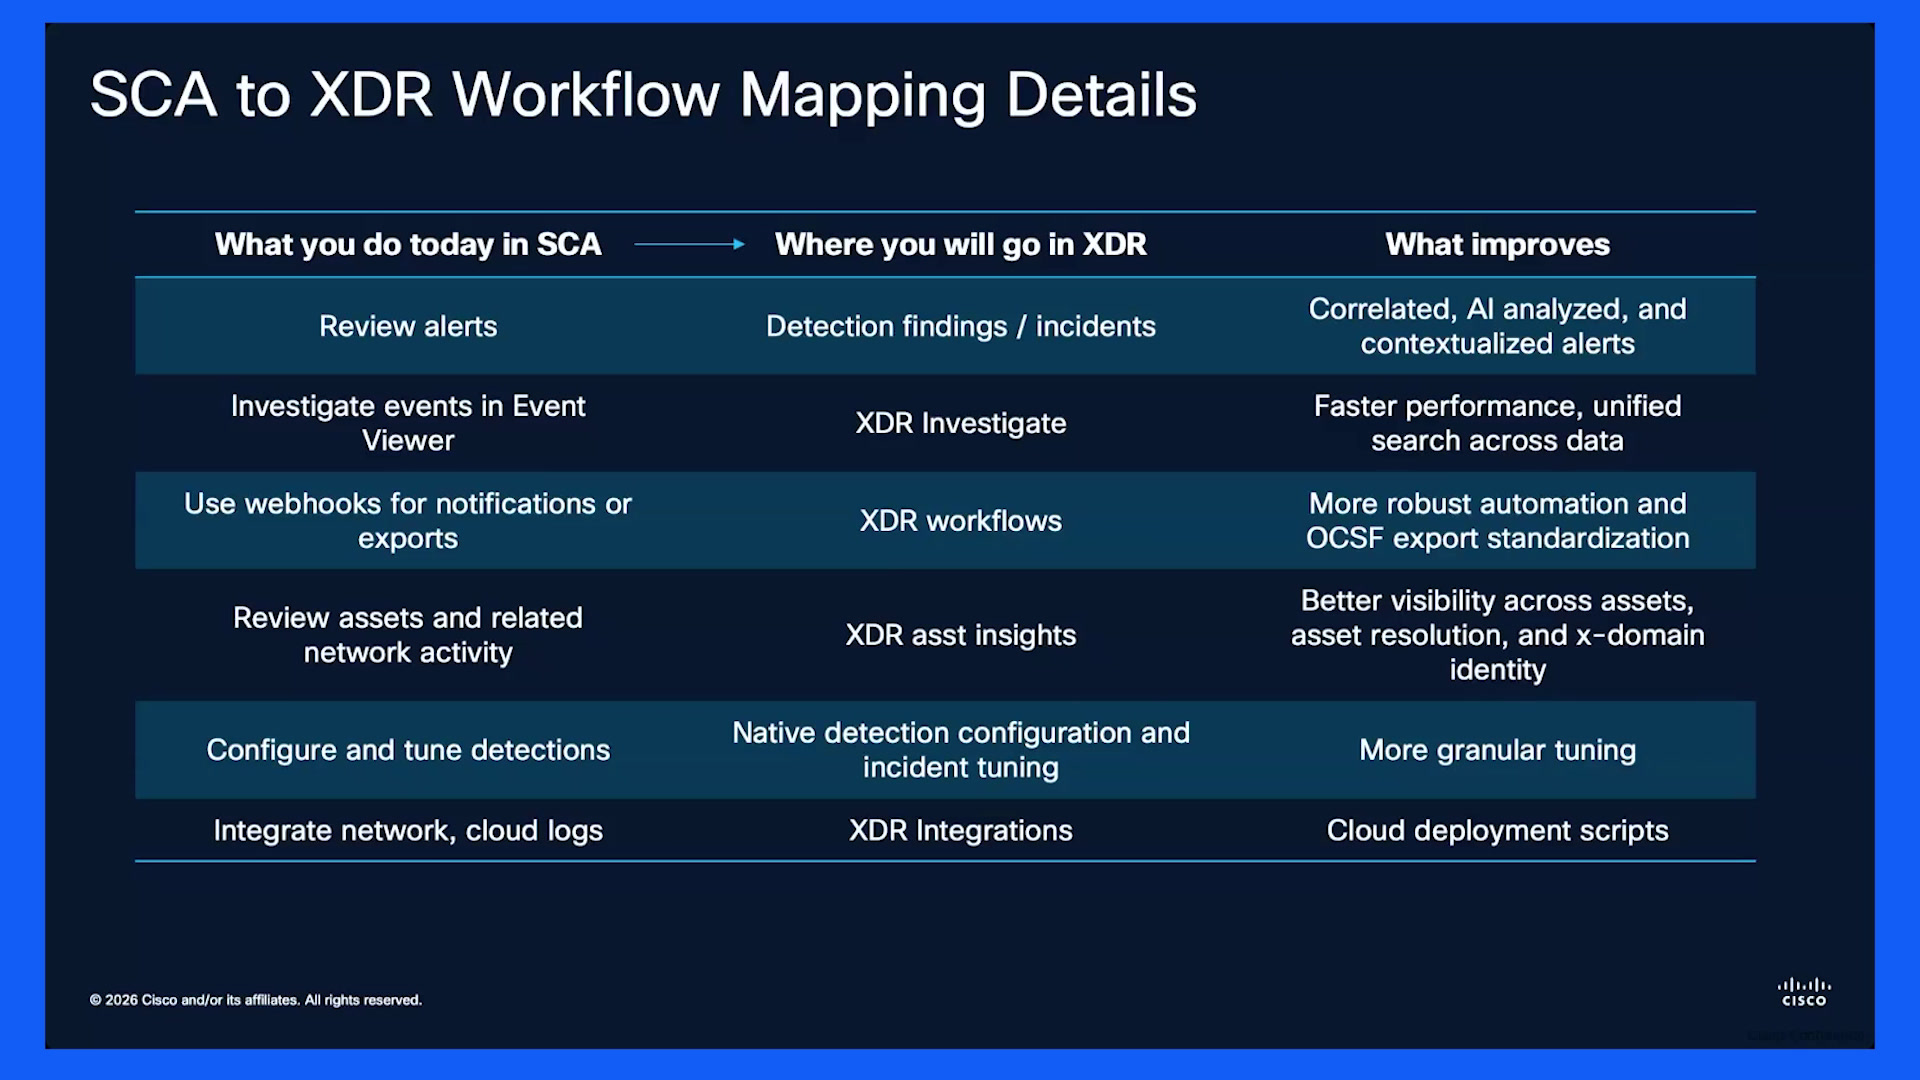Click the 'What you do today in SCA' header
1920x1080 pixels.
click(x=408, y=244)
